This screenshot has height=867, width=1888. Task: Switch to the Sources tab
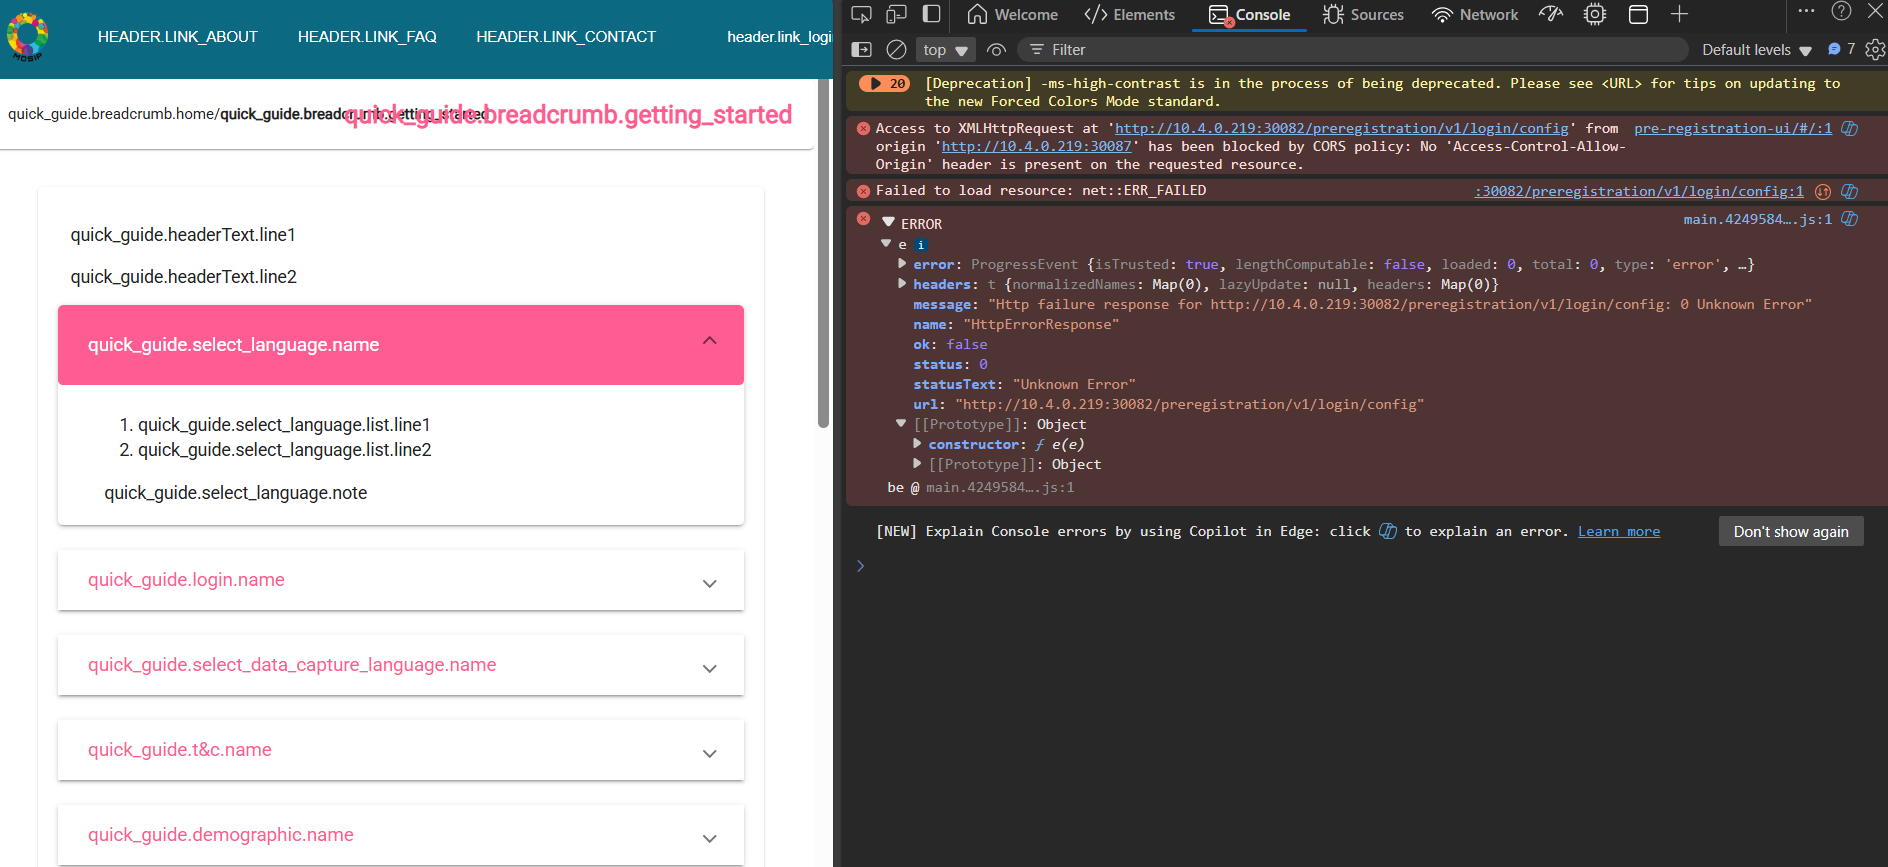[x=1363, y=15]
